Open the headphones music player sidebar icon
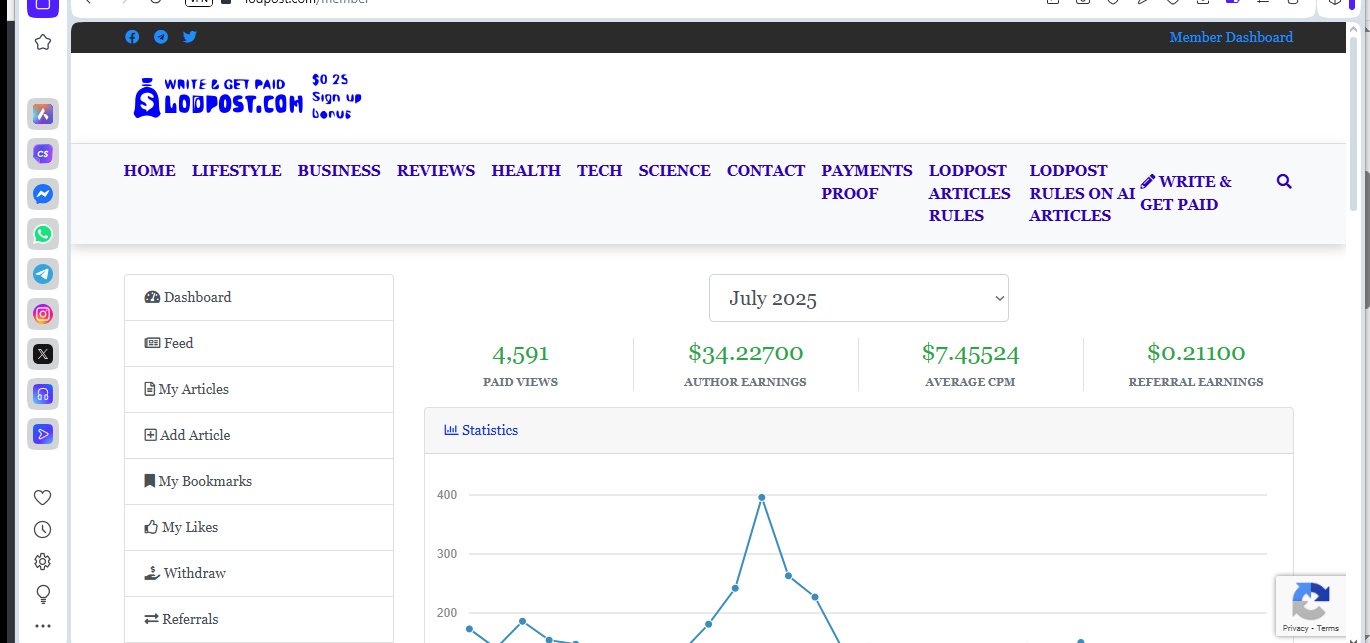 pos(43,394)
